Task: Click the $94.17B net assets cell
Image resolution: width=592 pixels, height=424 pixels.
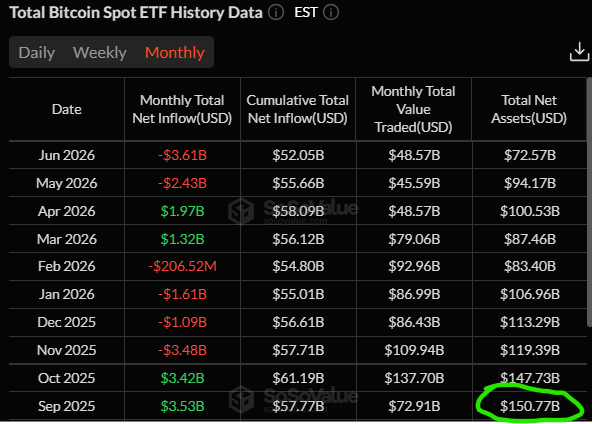Action: click(530, 183)
